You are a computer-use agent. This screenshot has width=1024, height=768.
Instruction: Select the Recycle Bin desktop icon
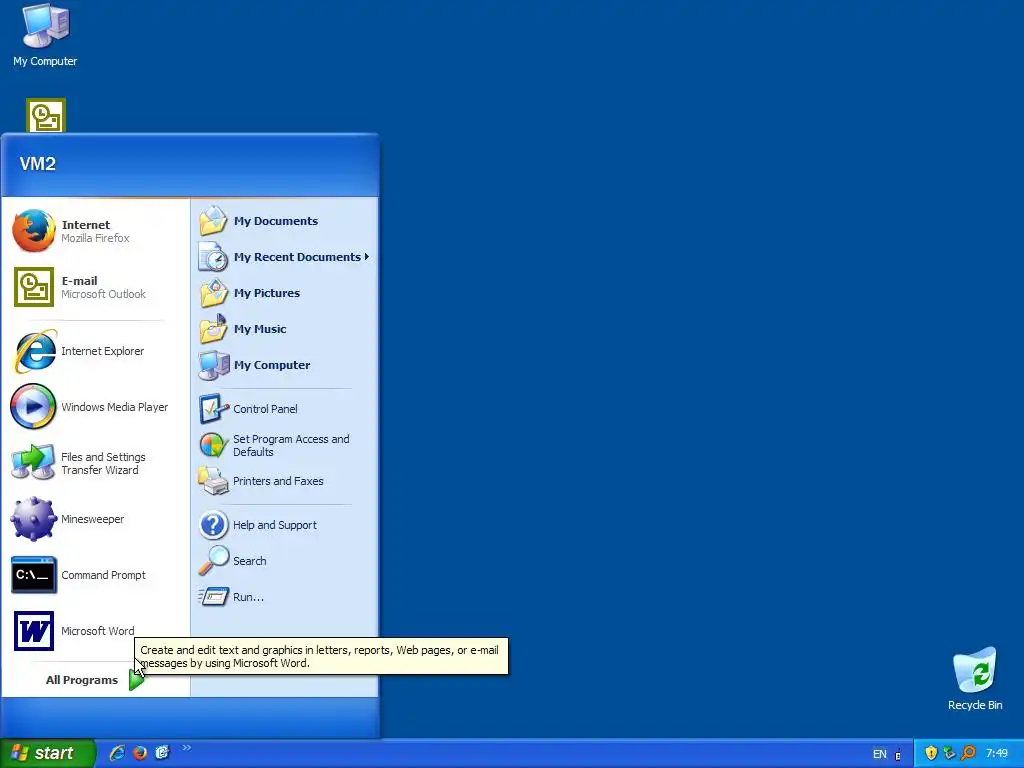(x=975, y=679)
